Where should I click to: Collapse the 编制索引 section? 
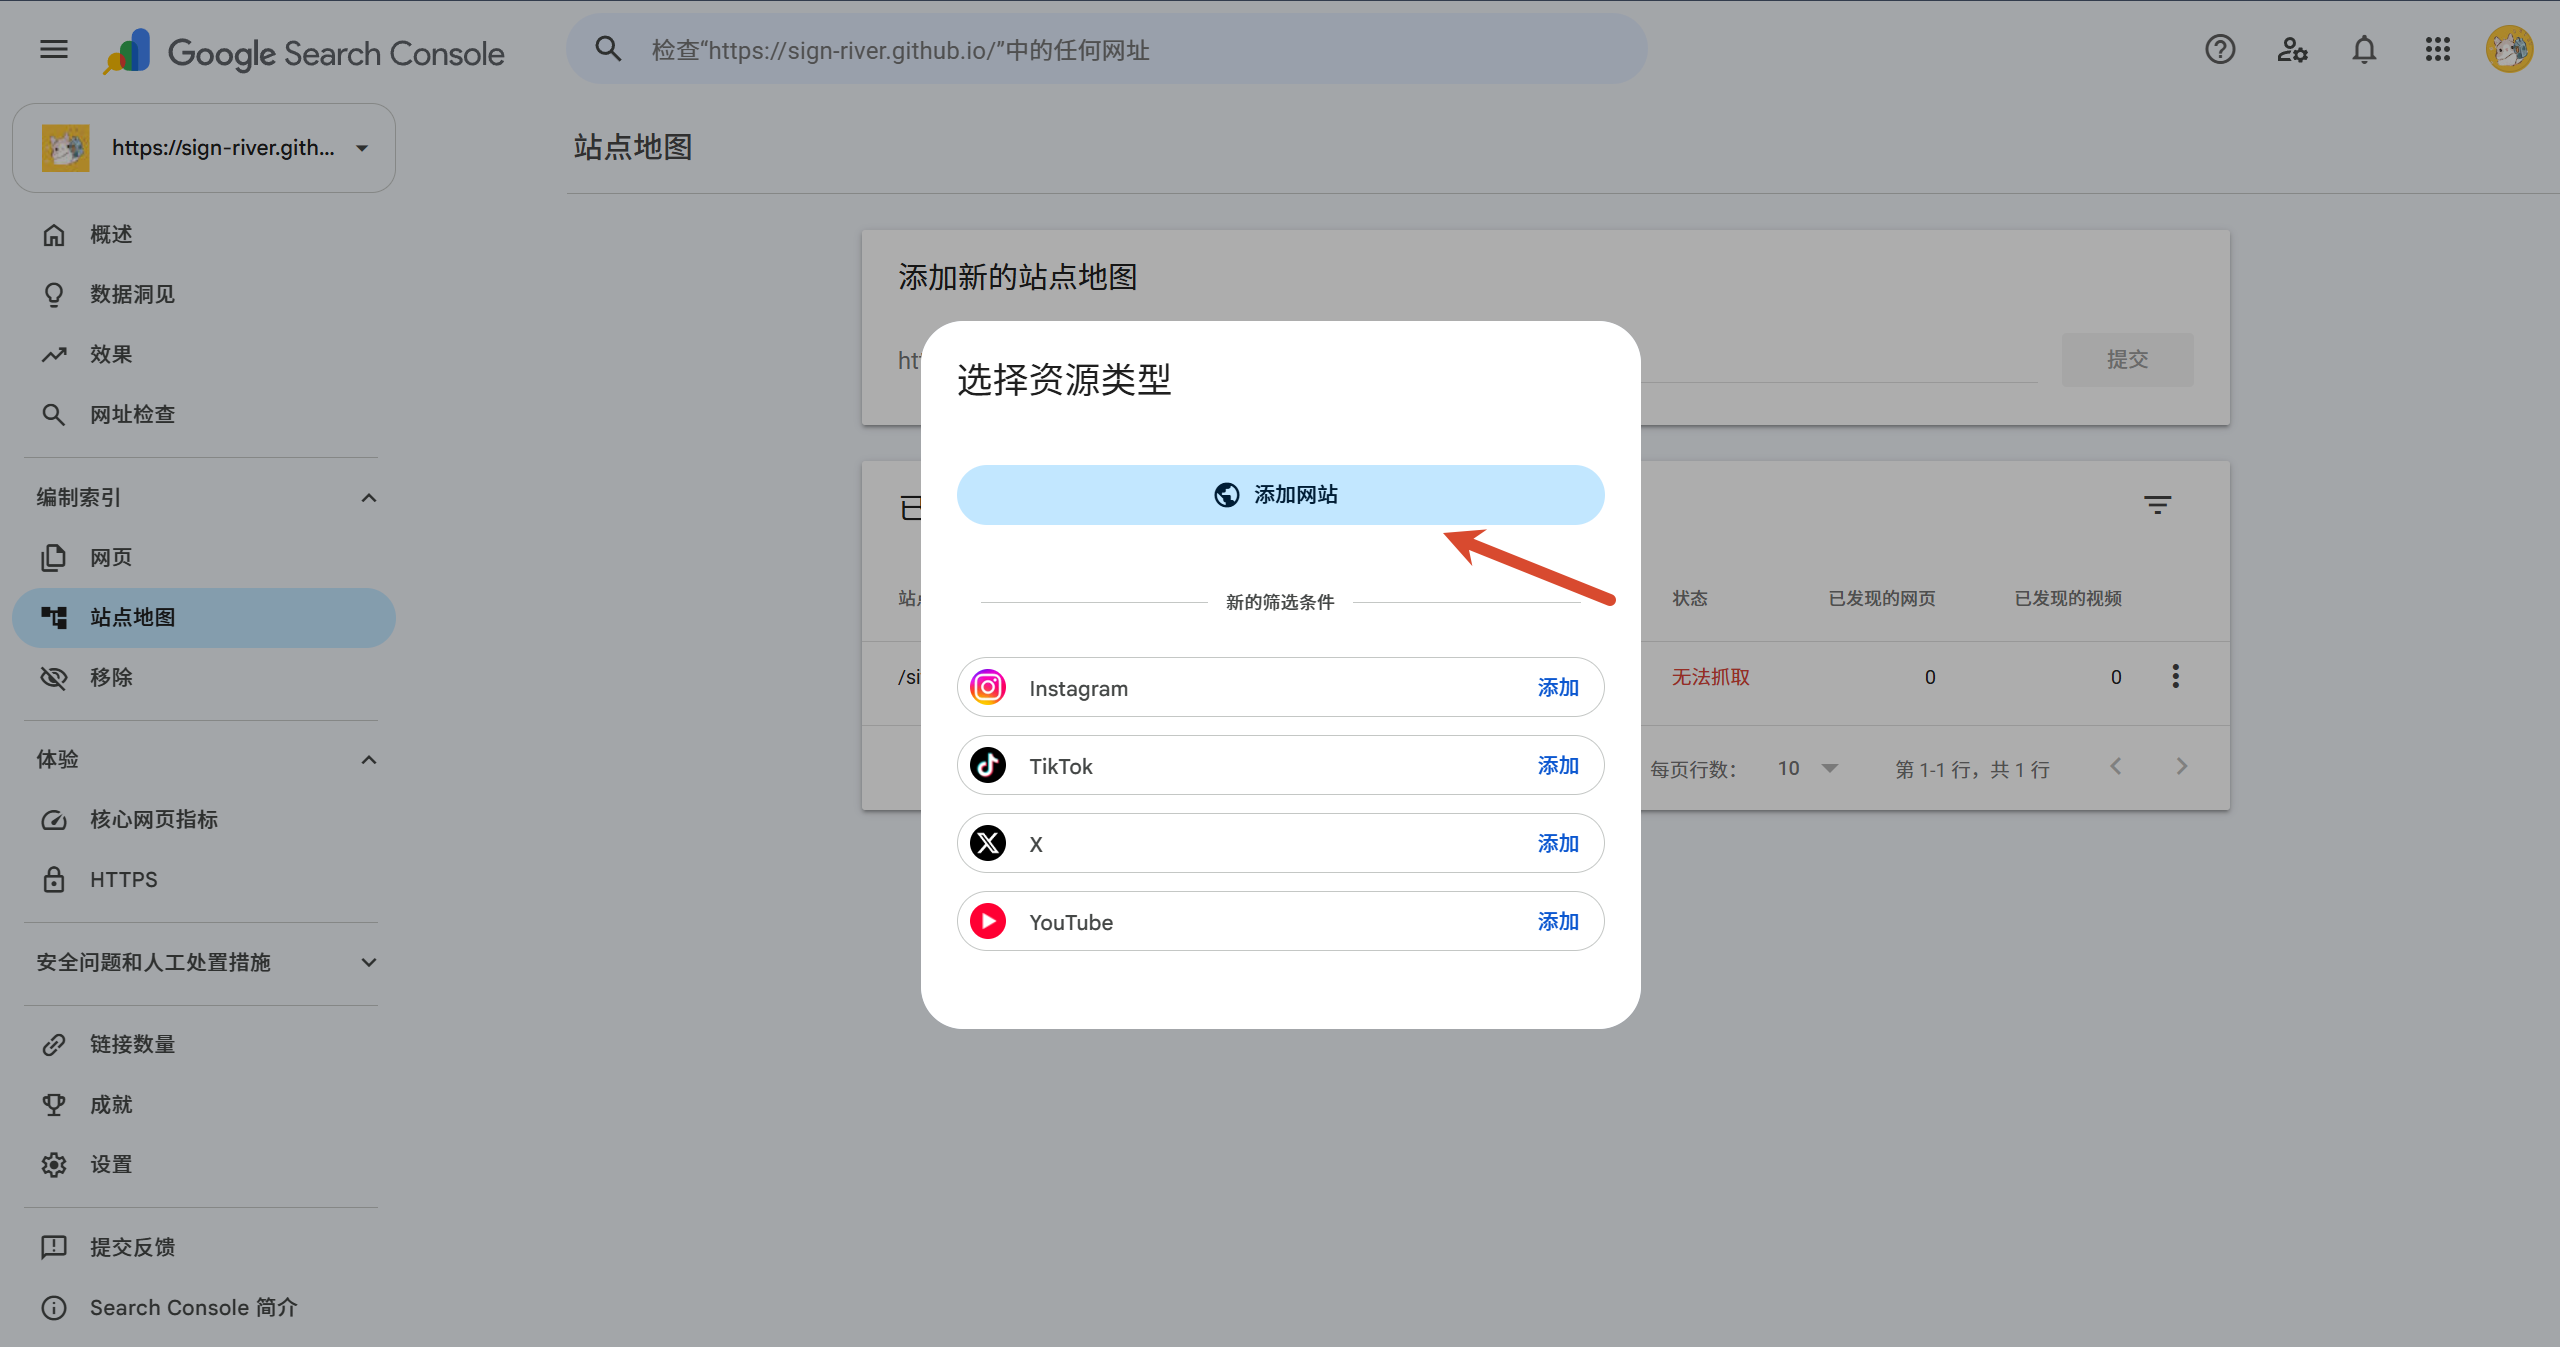(368, 498)
